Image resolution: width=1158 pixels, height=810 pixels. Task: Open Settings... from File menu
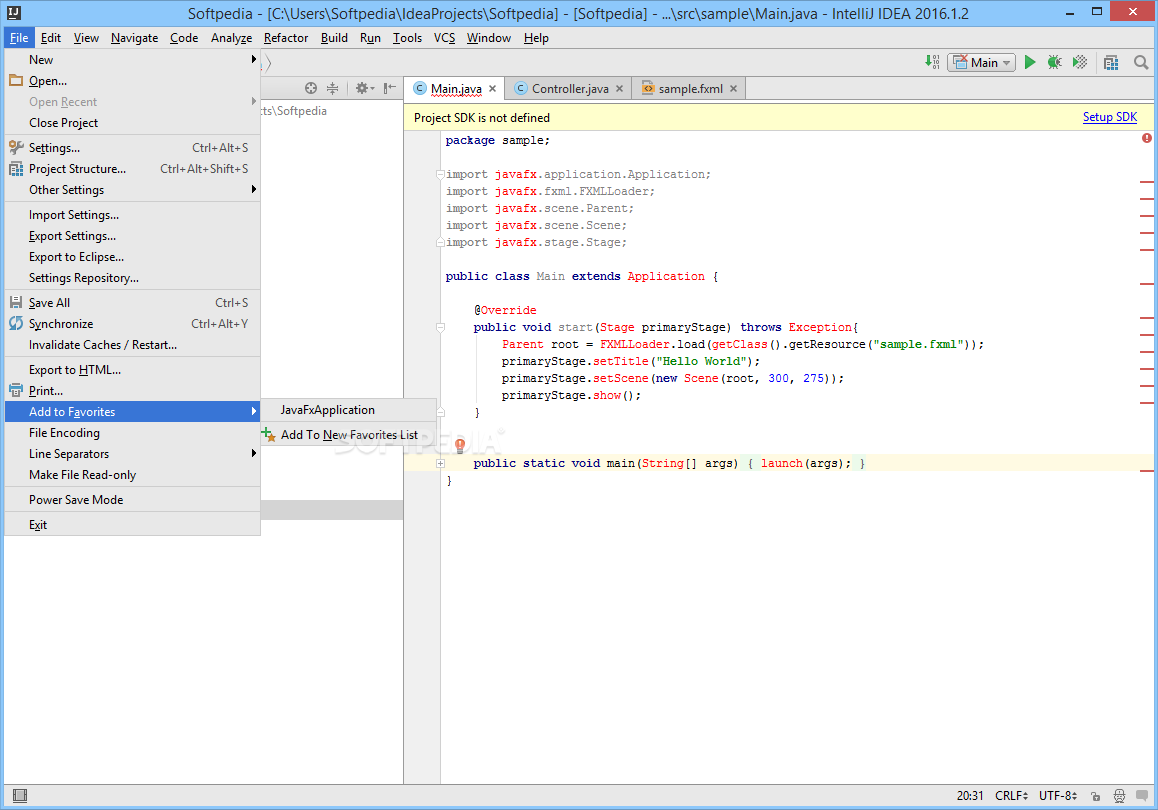(133, 148)
